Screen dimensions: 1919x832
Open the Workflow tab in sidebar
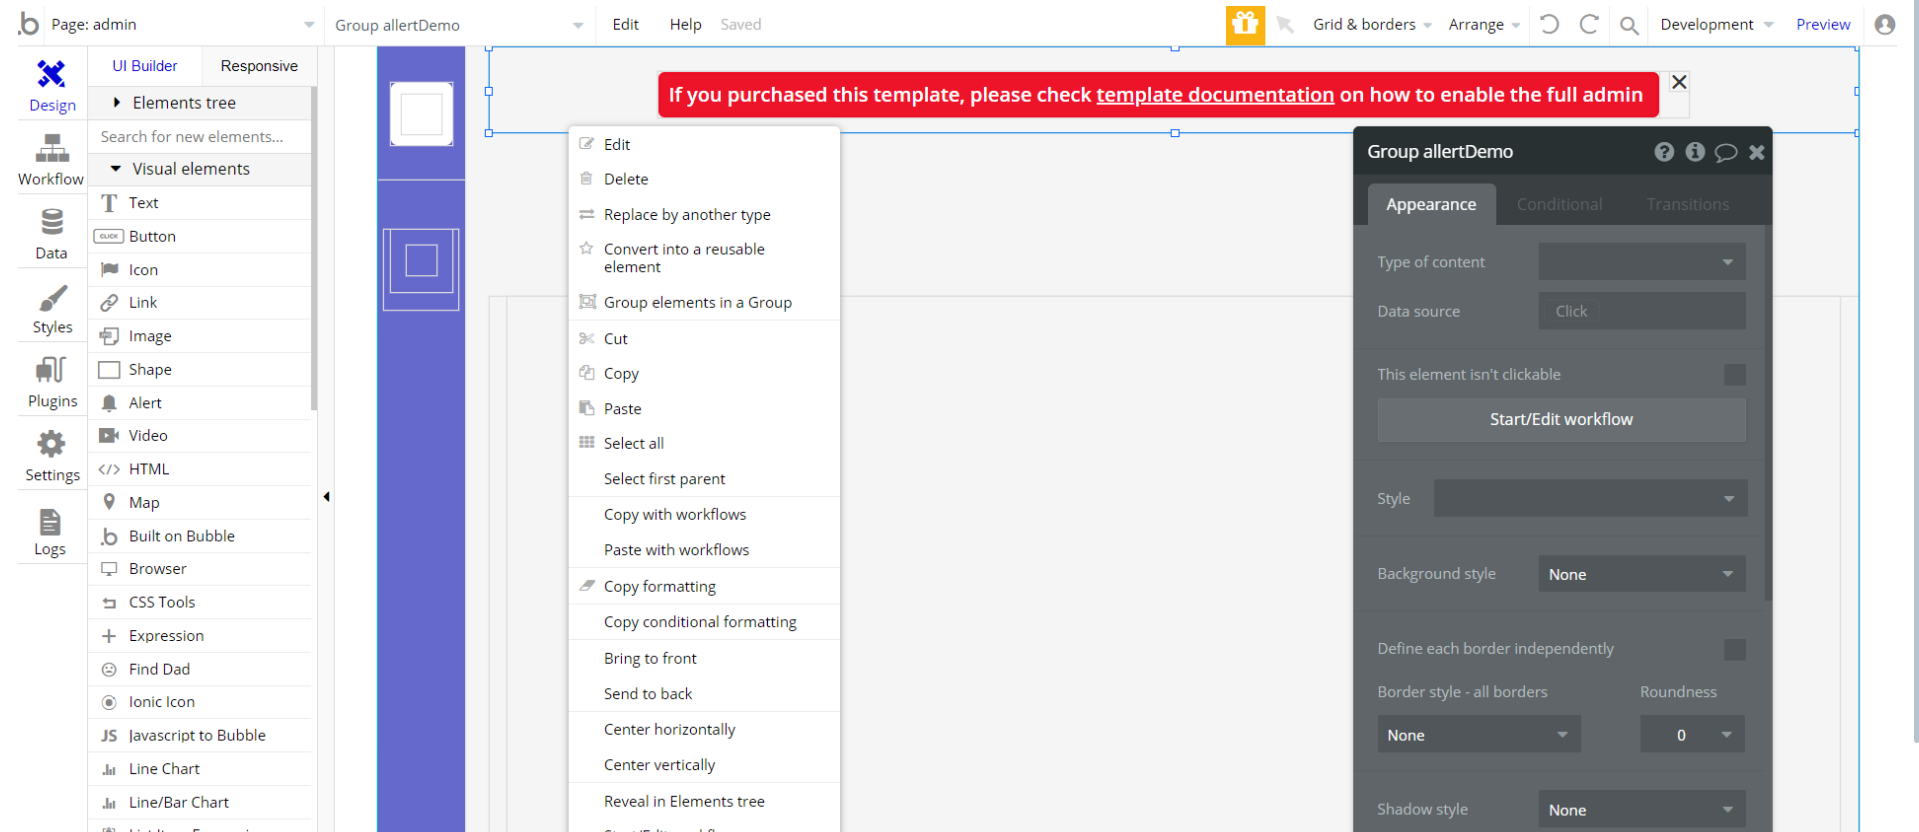tap(51, 160)
